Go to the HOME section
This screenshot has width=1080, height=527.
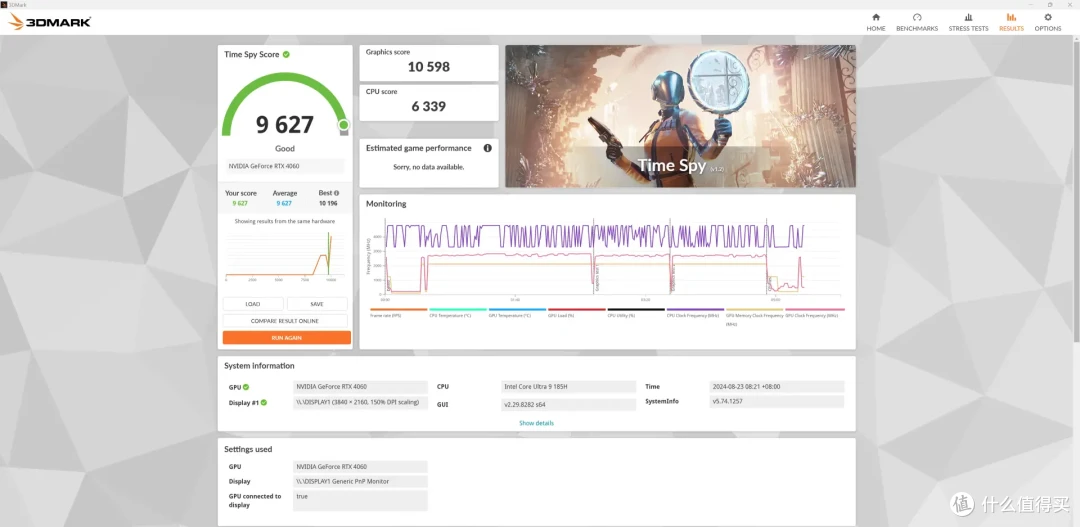875,22
